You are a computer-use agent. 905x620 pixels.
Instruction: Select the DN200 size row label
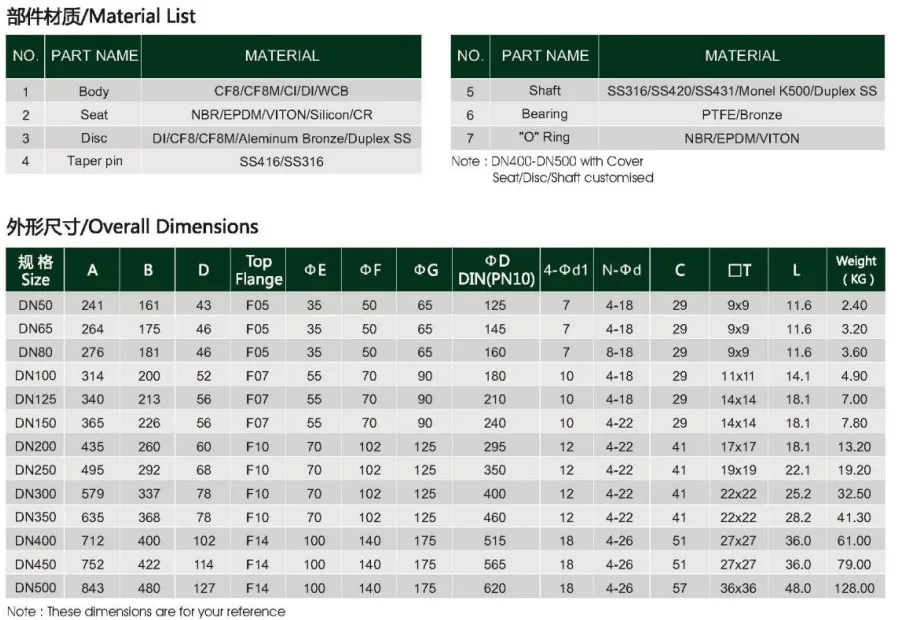point(35,447)
